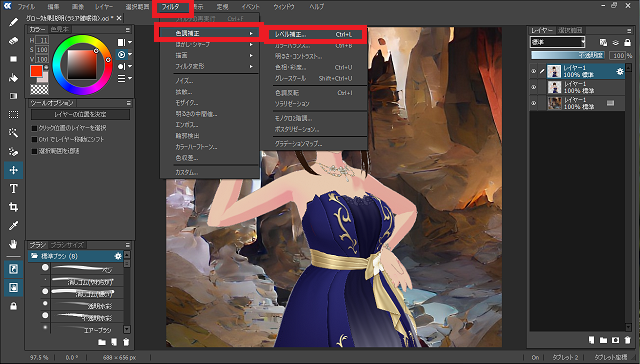Image resolution: width=640 pixels, height=364 pixels.
Task: Activate the Text tool
Action: pyautogui.click(x=13, y=189)
